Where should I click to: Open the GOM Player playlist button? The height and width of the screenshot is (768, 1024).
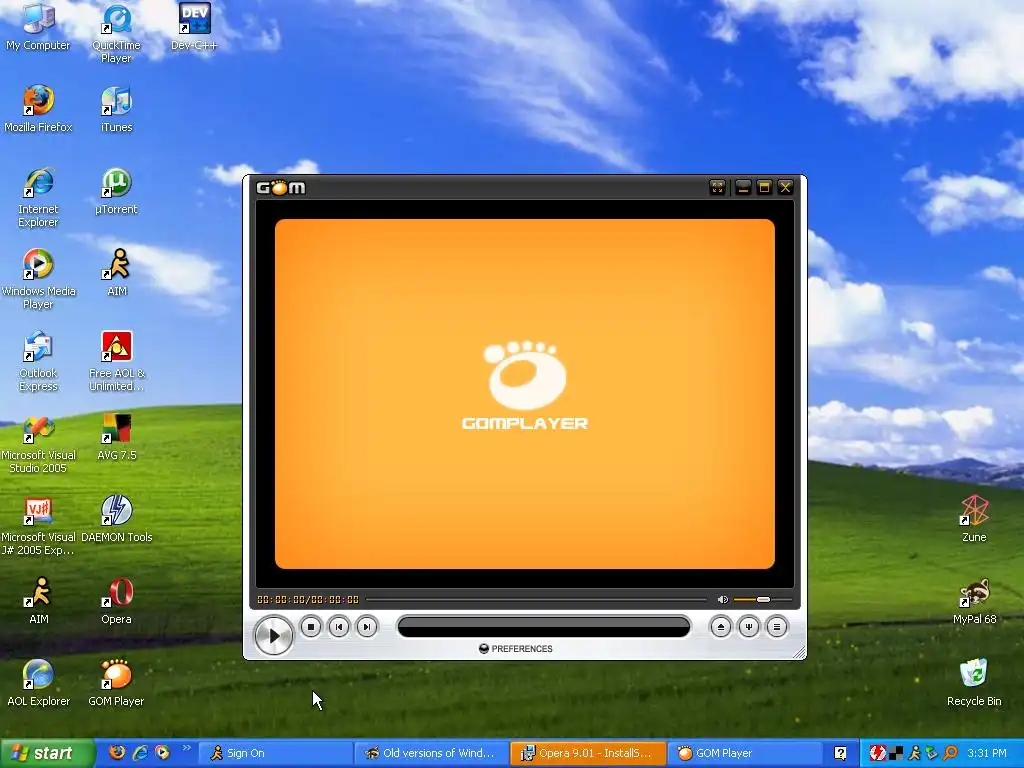click(x=776, y=627)
